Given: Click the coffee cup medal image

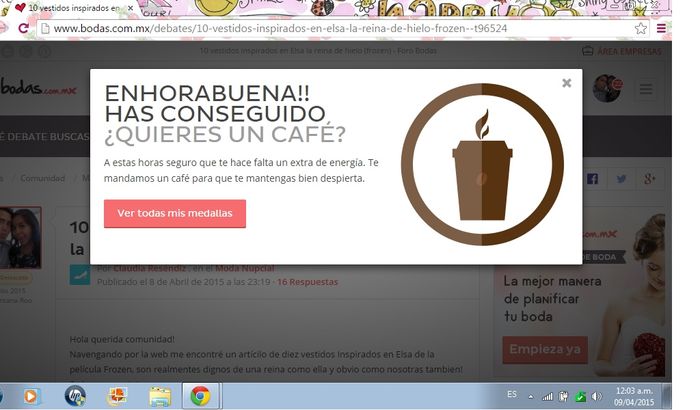Looking at the screenshot, I should coord(483,166).
